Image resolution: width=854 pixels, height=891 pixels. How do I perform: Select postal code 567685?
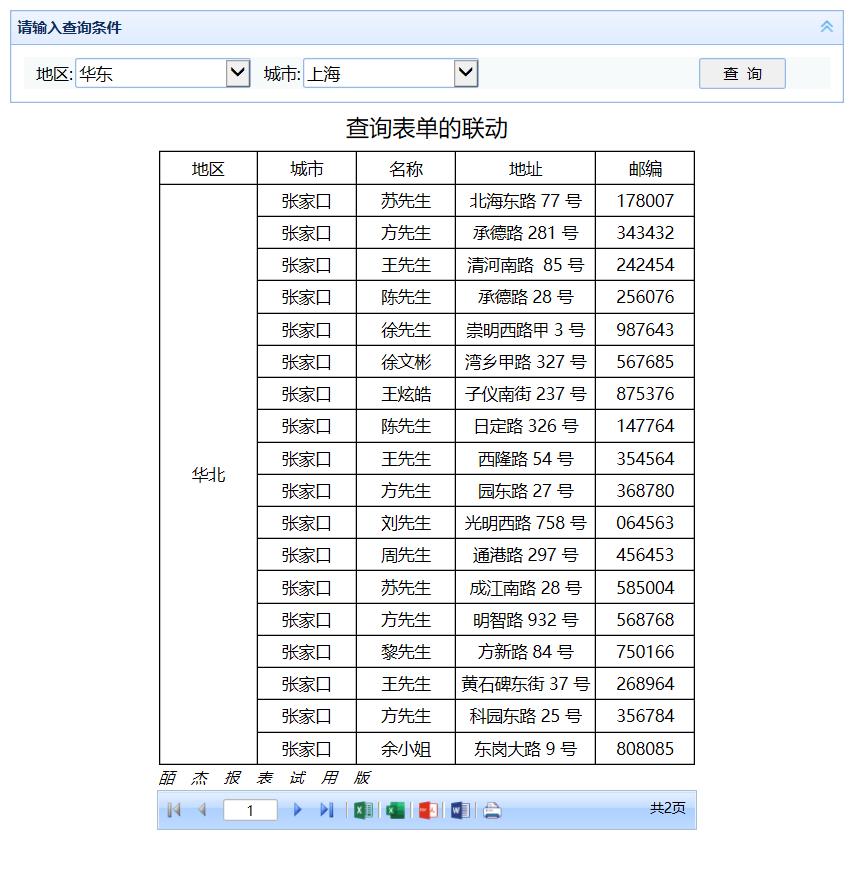[645, 361]
